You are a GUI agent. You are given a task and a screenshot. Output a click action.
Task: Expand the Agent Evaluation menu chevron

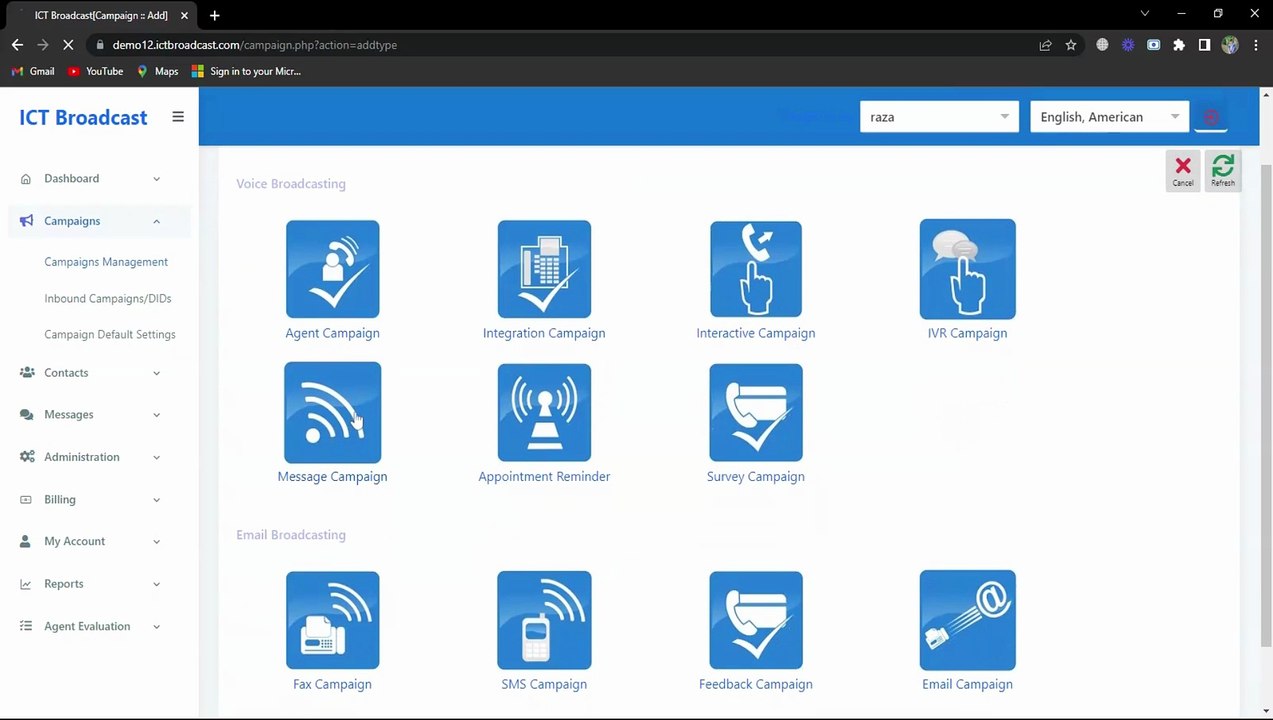tap(156, 627)
